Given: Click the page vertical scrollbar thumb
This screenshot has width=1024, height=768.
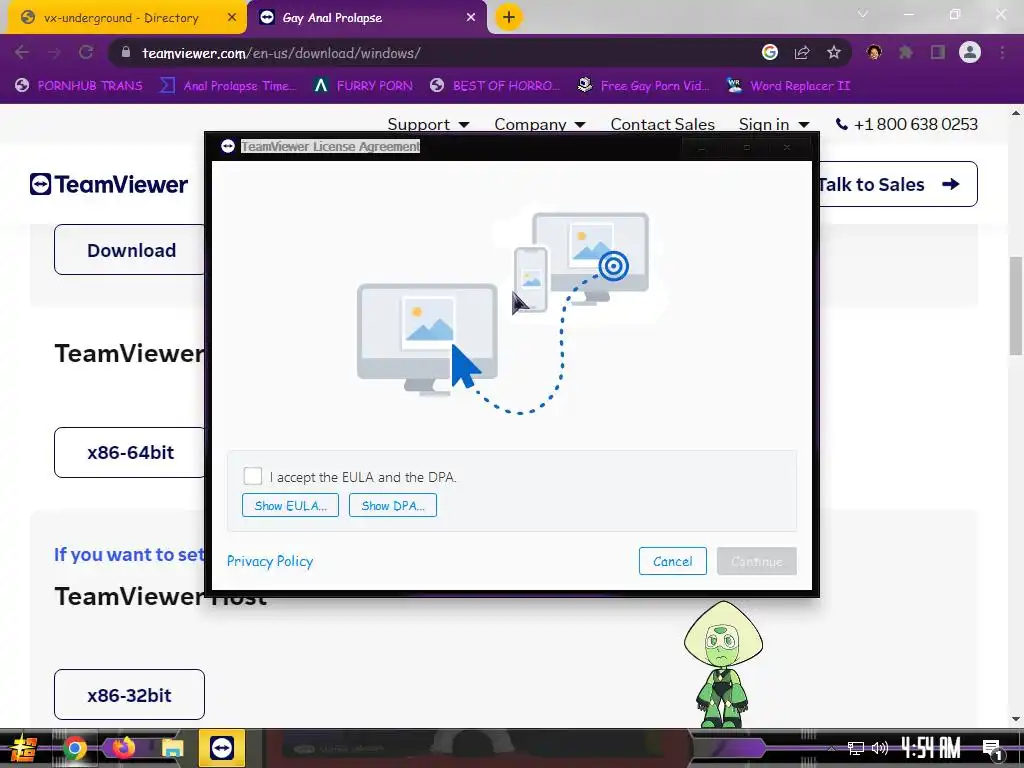Looking at the screenshot, I should tap(1016, 306).
